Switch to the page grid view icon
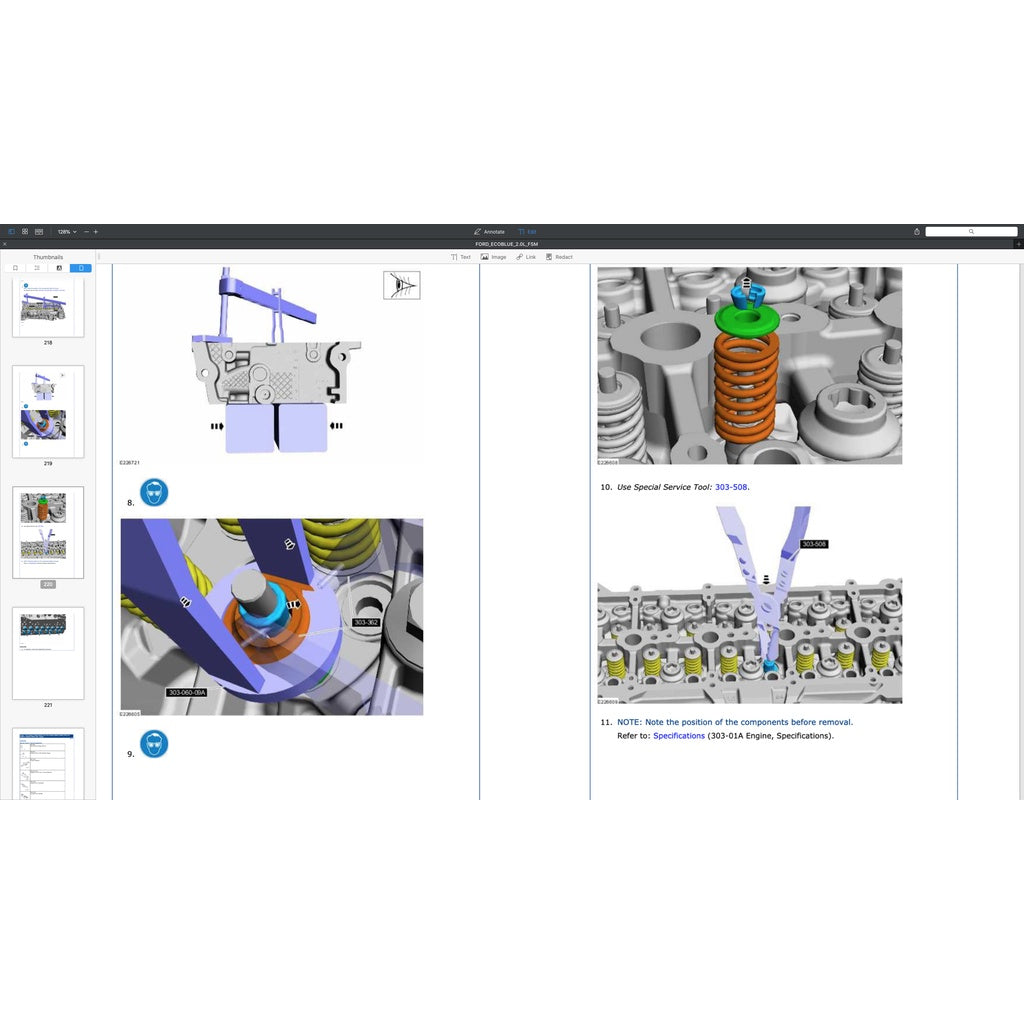The image size is (1024, 1024). click(x=25, y=231)
